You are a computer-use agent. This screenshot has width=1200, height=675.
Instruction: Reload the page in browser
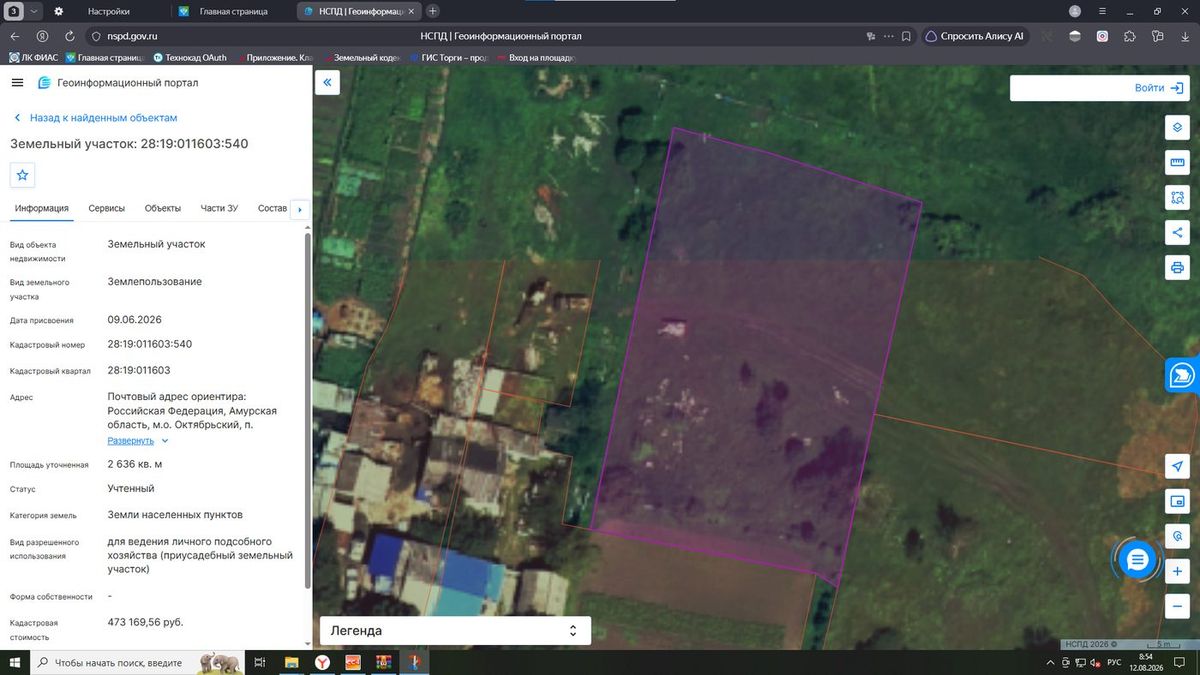70,36
